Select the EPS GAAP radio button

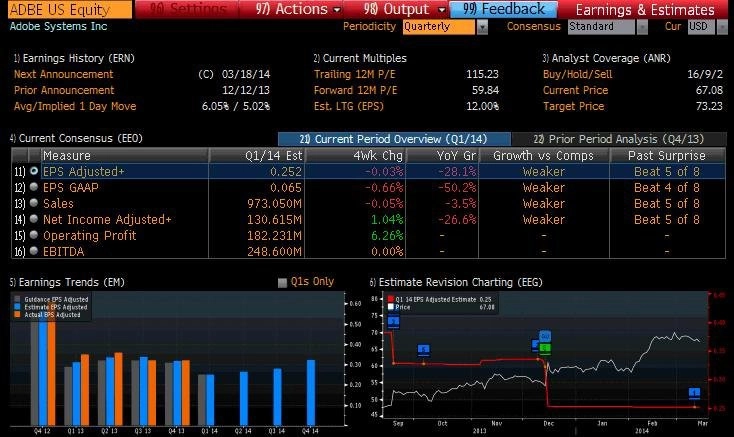click(34, 187)
